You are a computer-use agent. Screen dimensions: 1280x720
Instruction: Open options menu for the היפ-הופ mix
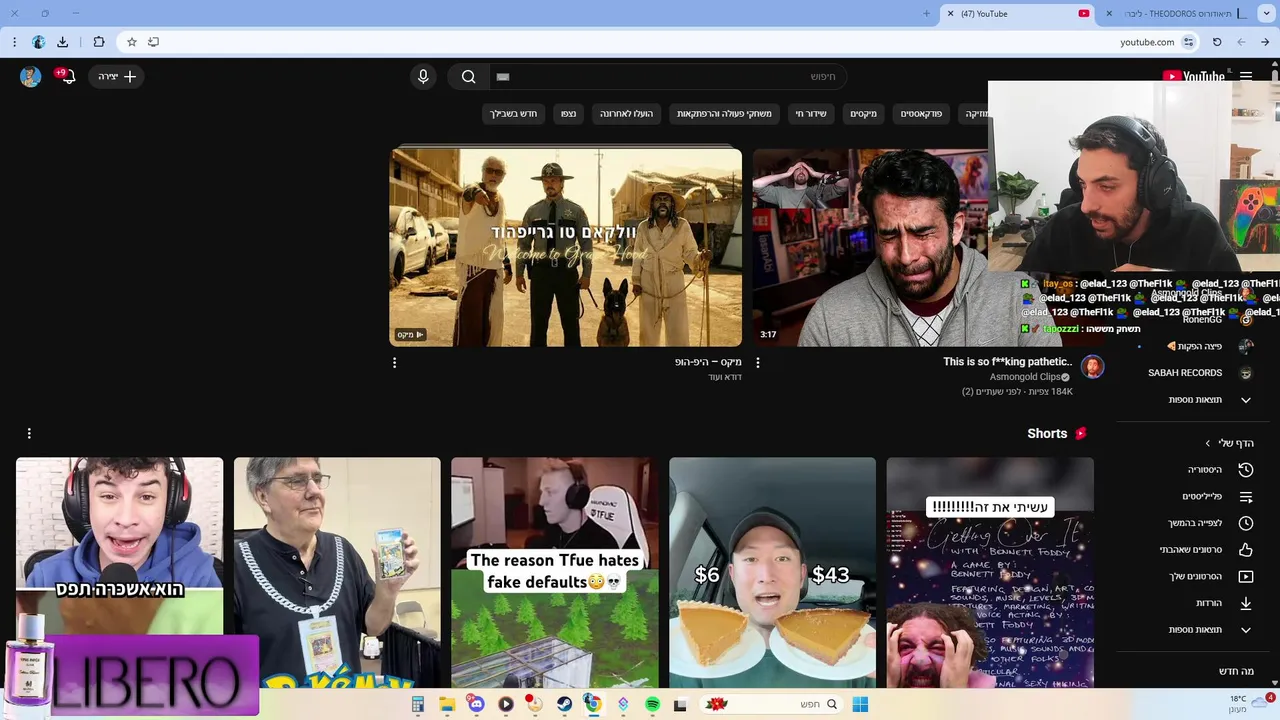click(x=394, y=363)
